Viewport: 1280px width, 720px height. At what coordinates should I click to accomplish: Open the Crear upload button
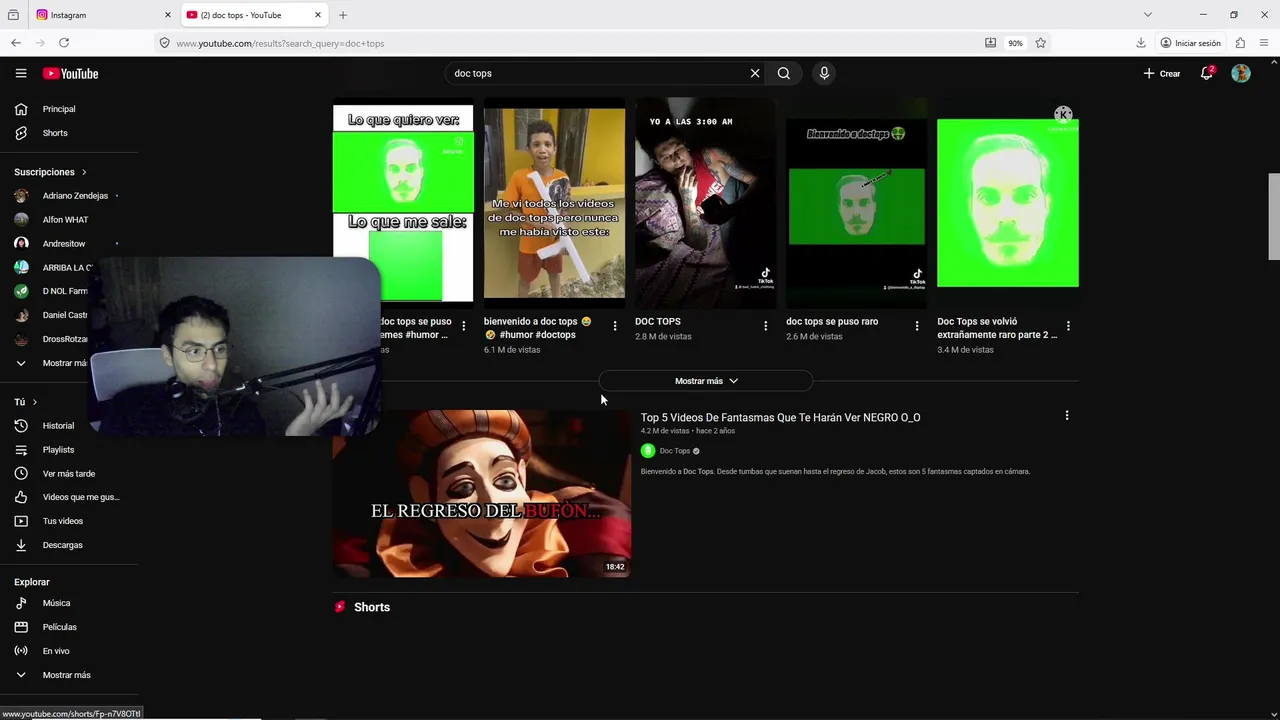(x=1162, y=73)
